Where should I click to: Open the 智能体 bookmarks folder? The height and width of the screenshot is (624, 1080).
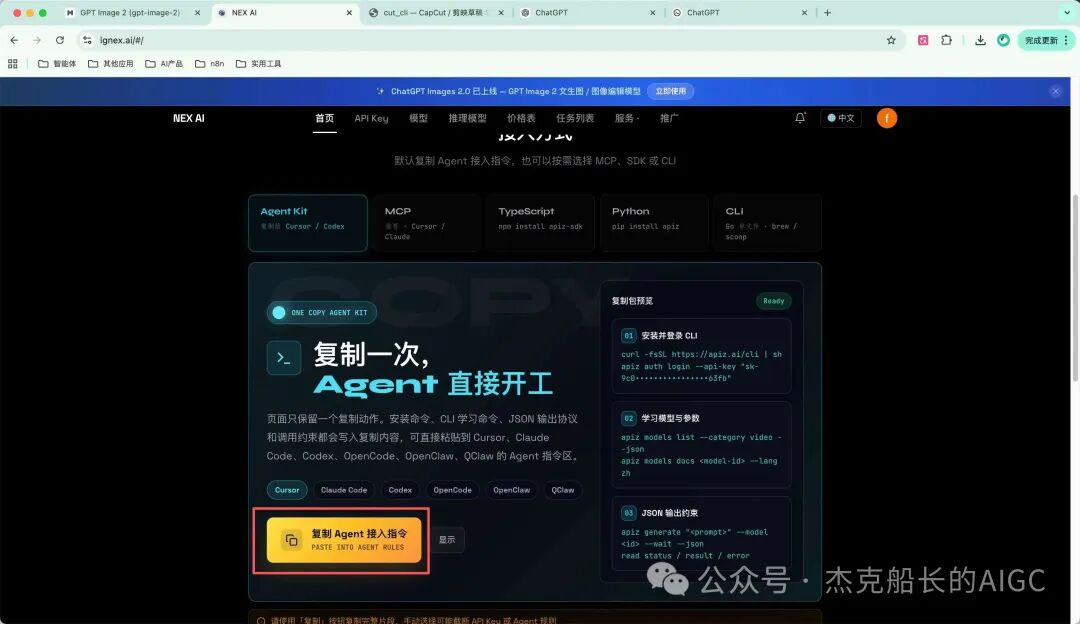(57, 63)
